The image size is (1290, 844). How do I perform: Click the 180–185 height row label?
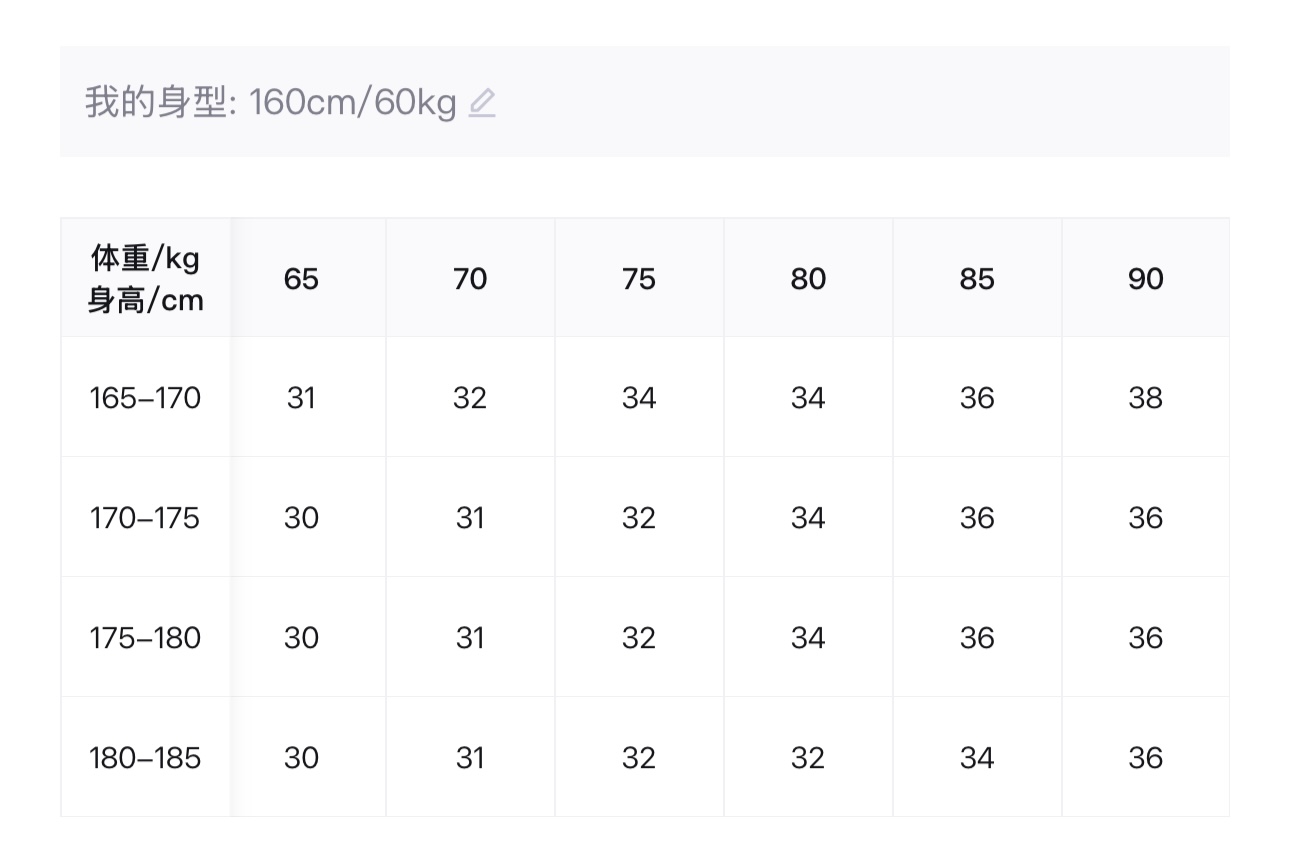[145, 758]
